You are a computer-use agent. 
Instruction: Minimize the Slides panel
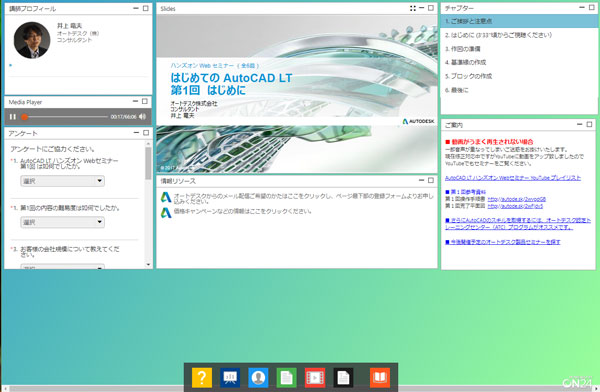(421, 8)
